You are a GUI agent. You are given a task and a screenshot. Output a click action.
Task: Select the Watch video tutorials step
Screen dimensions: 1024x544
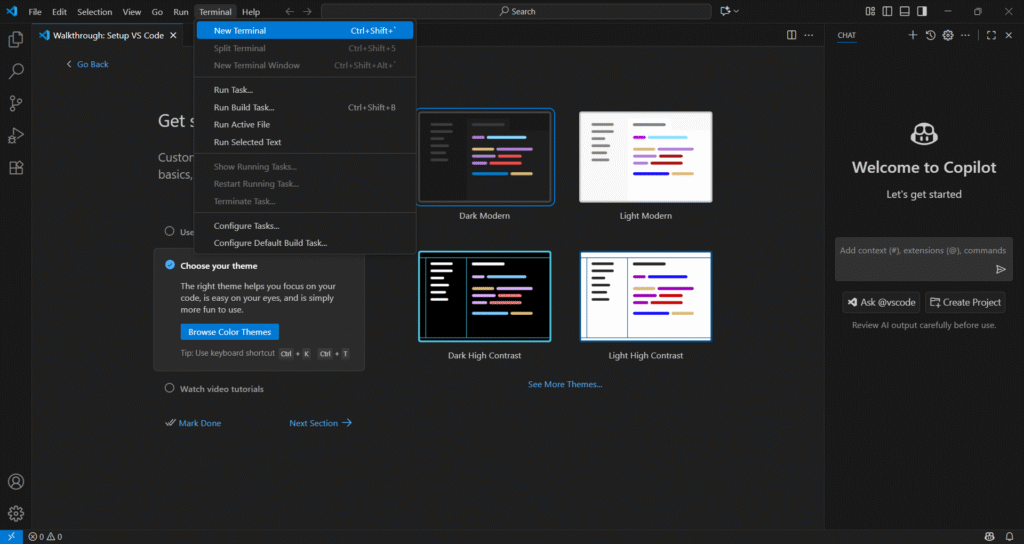tap(221, 388)
